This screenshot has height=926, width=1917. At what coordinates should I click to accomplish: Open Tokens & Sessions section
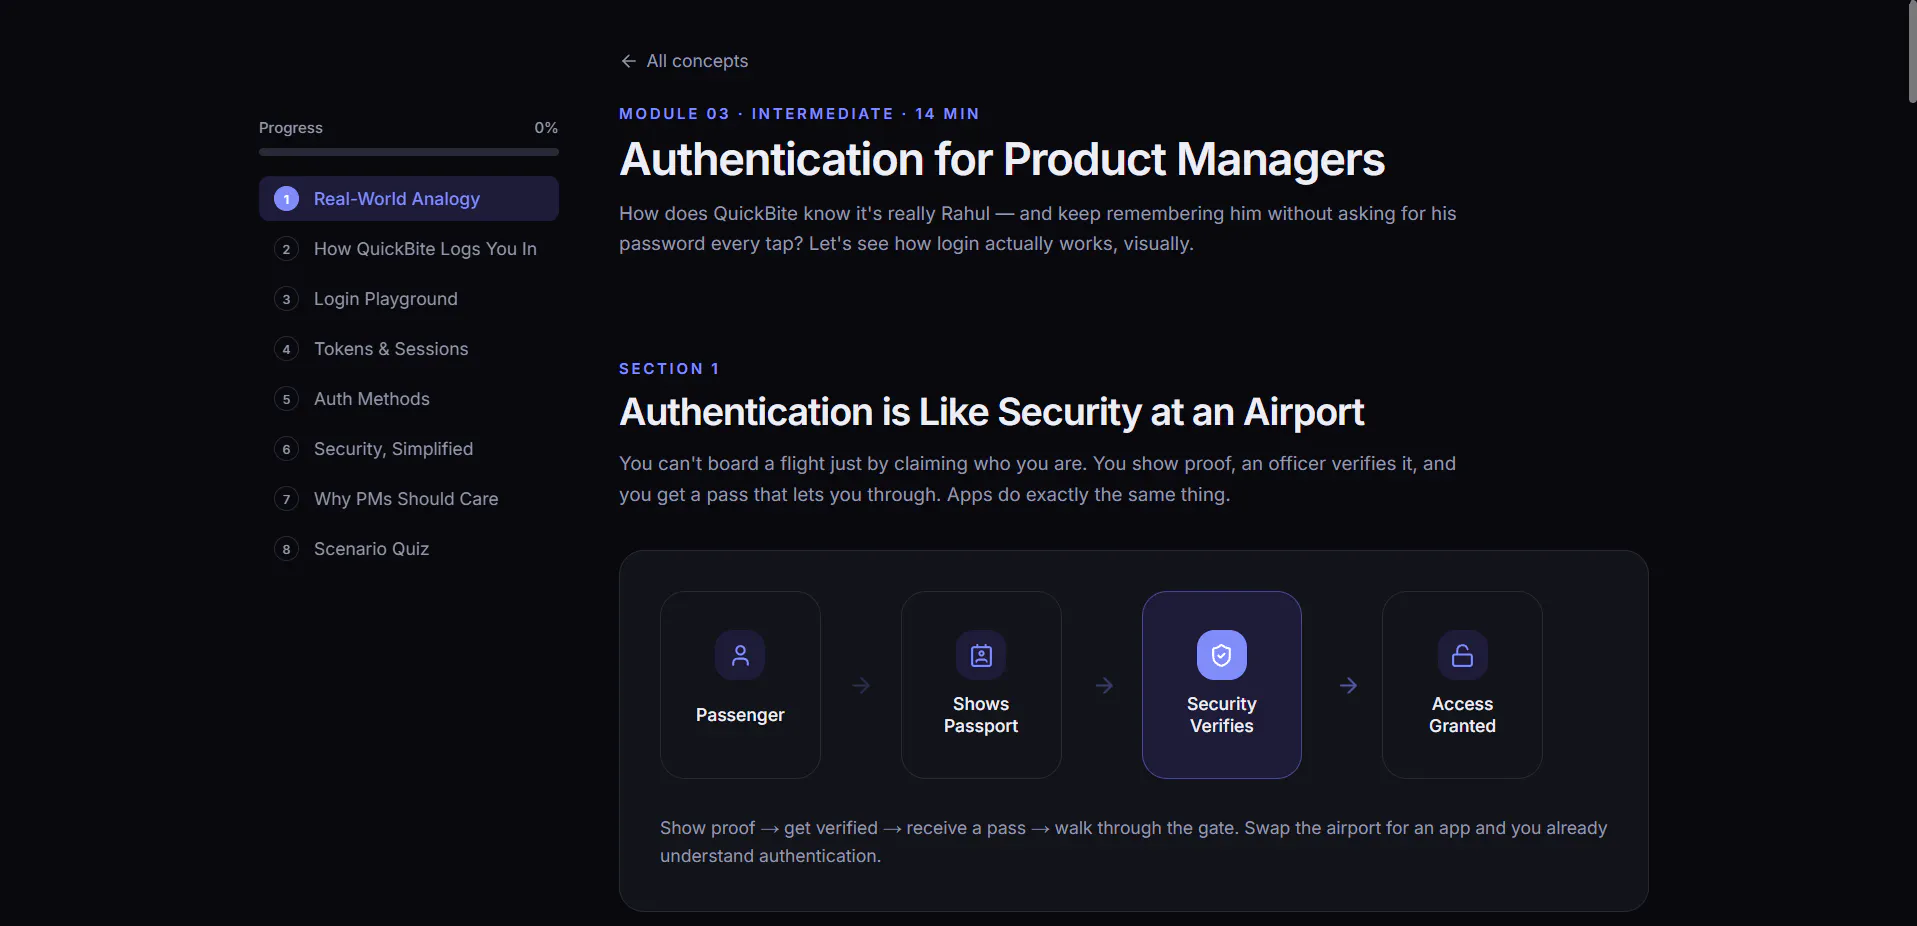408,349
